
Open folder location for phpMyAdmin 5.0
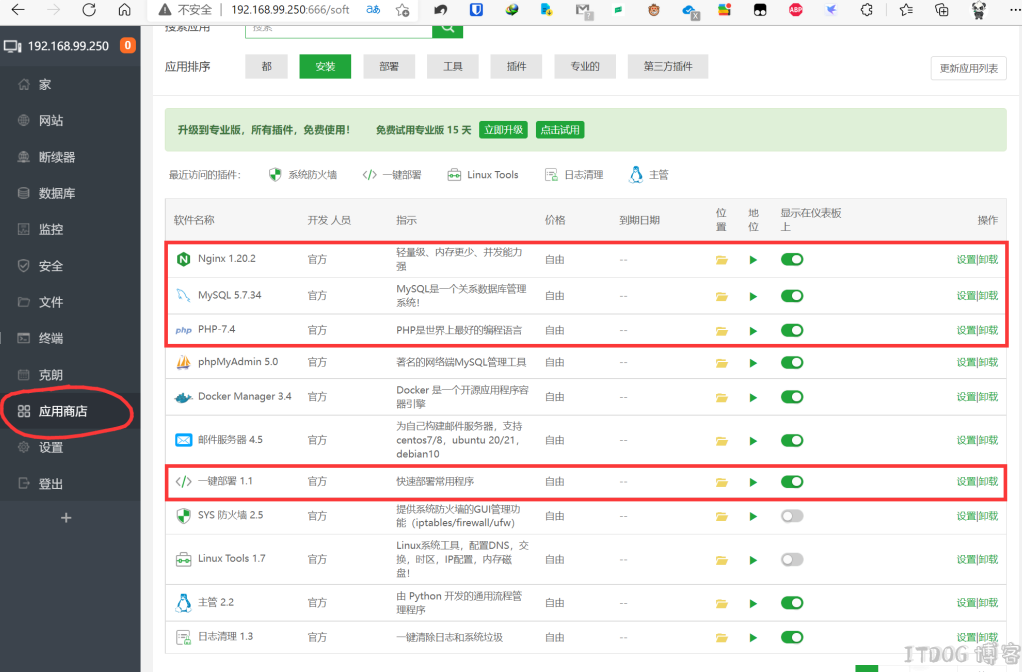click(x=722, y=363)
